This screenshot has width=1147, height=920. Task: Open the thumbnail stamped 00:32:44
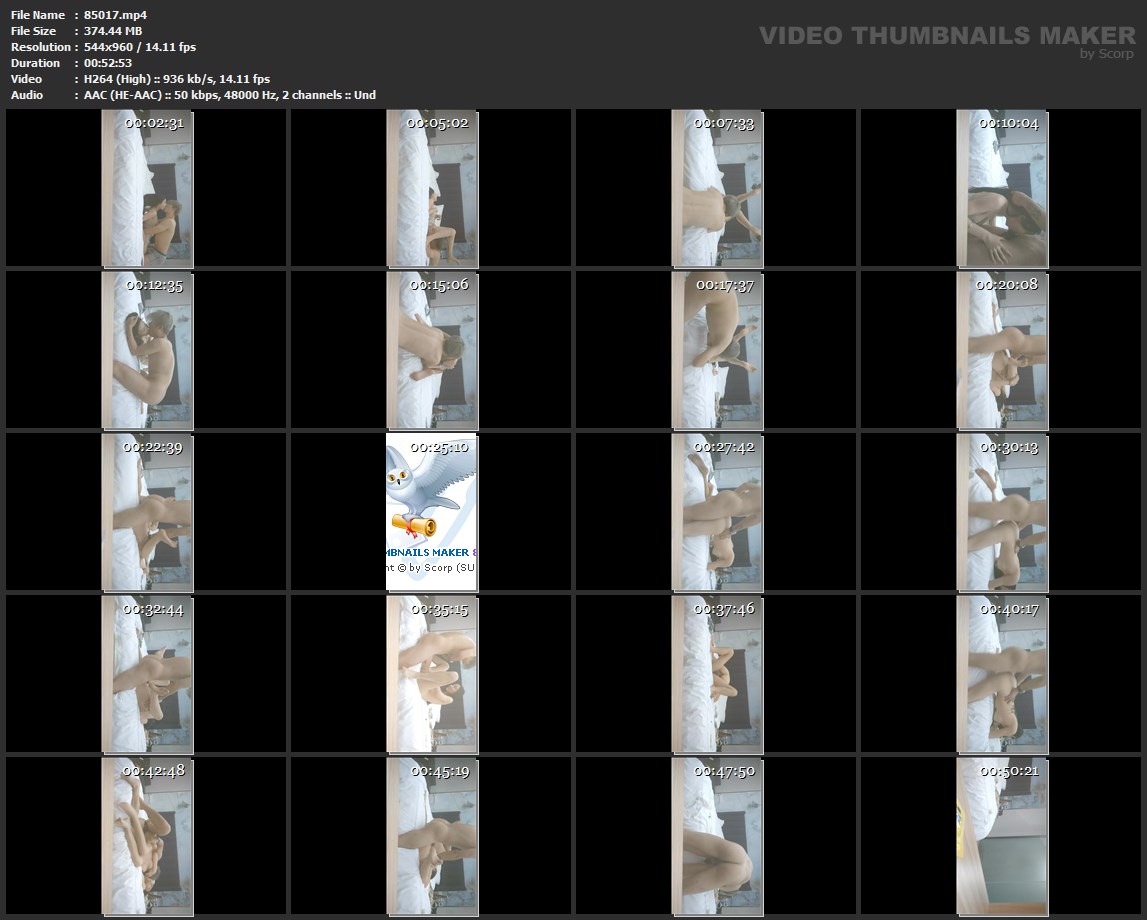(x=147, y=673)
